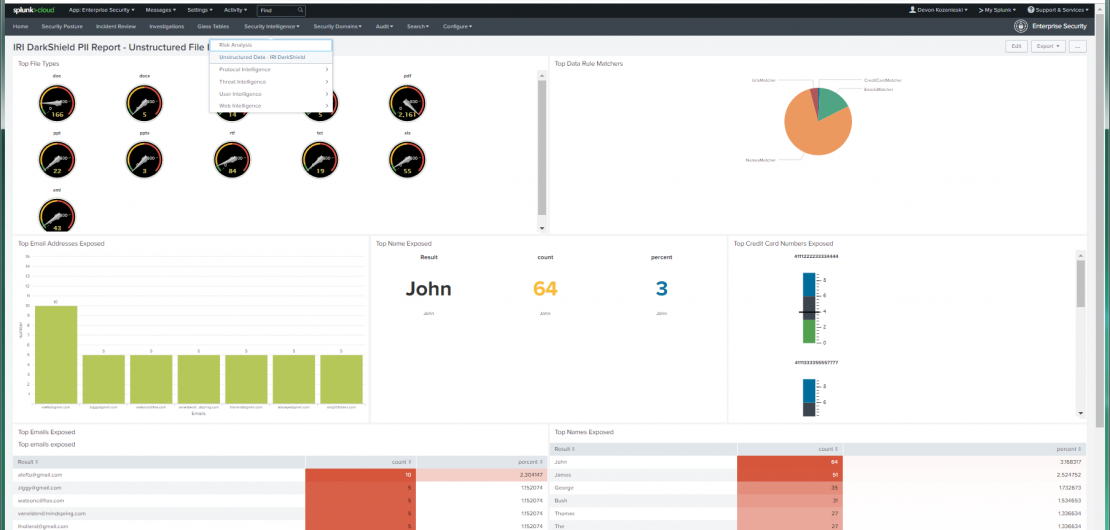Image resolution: width=1110 pixels, height=530 pixels.
Task: Open the Security Domains menu
Action: click(337, 26)
